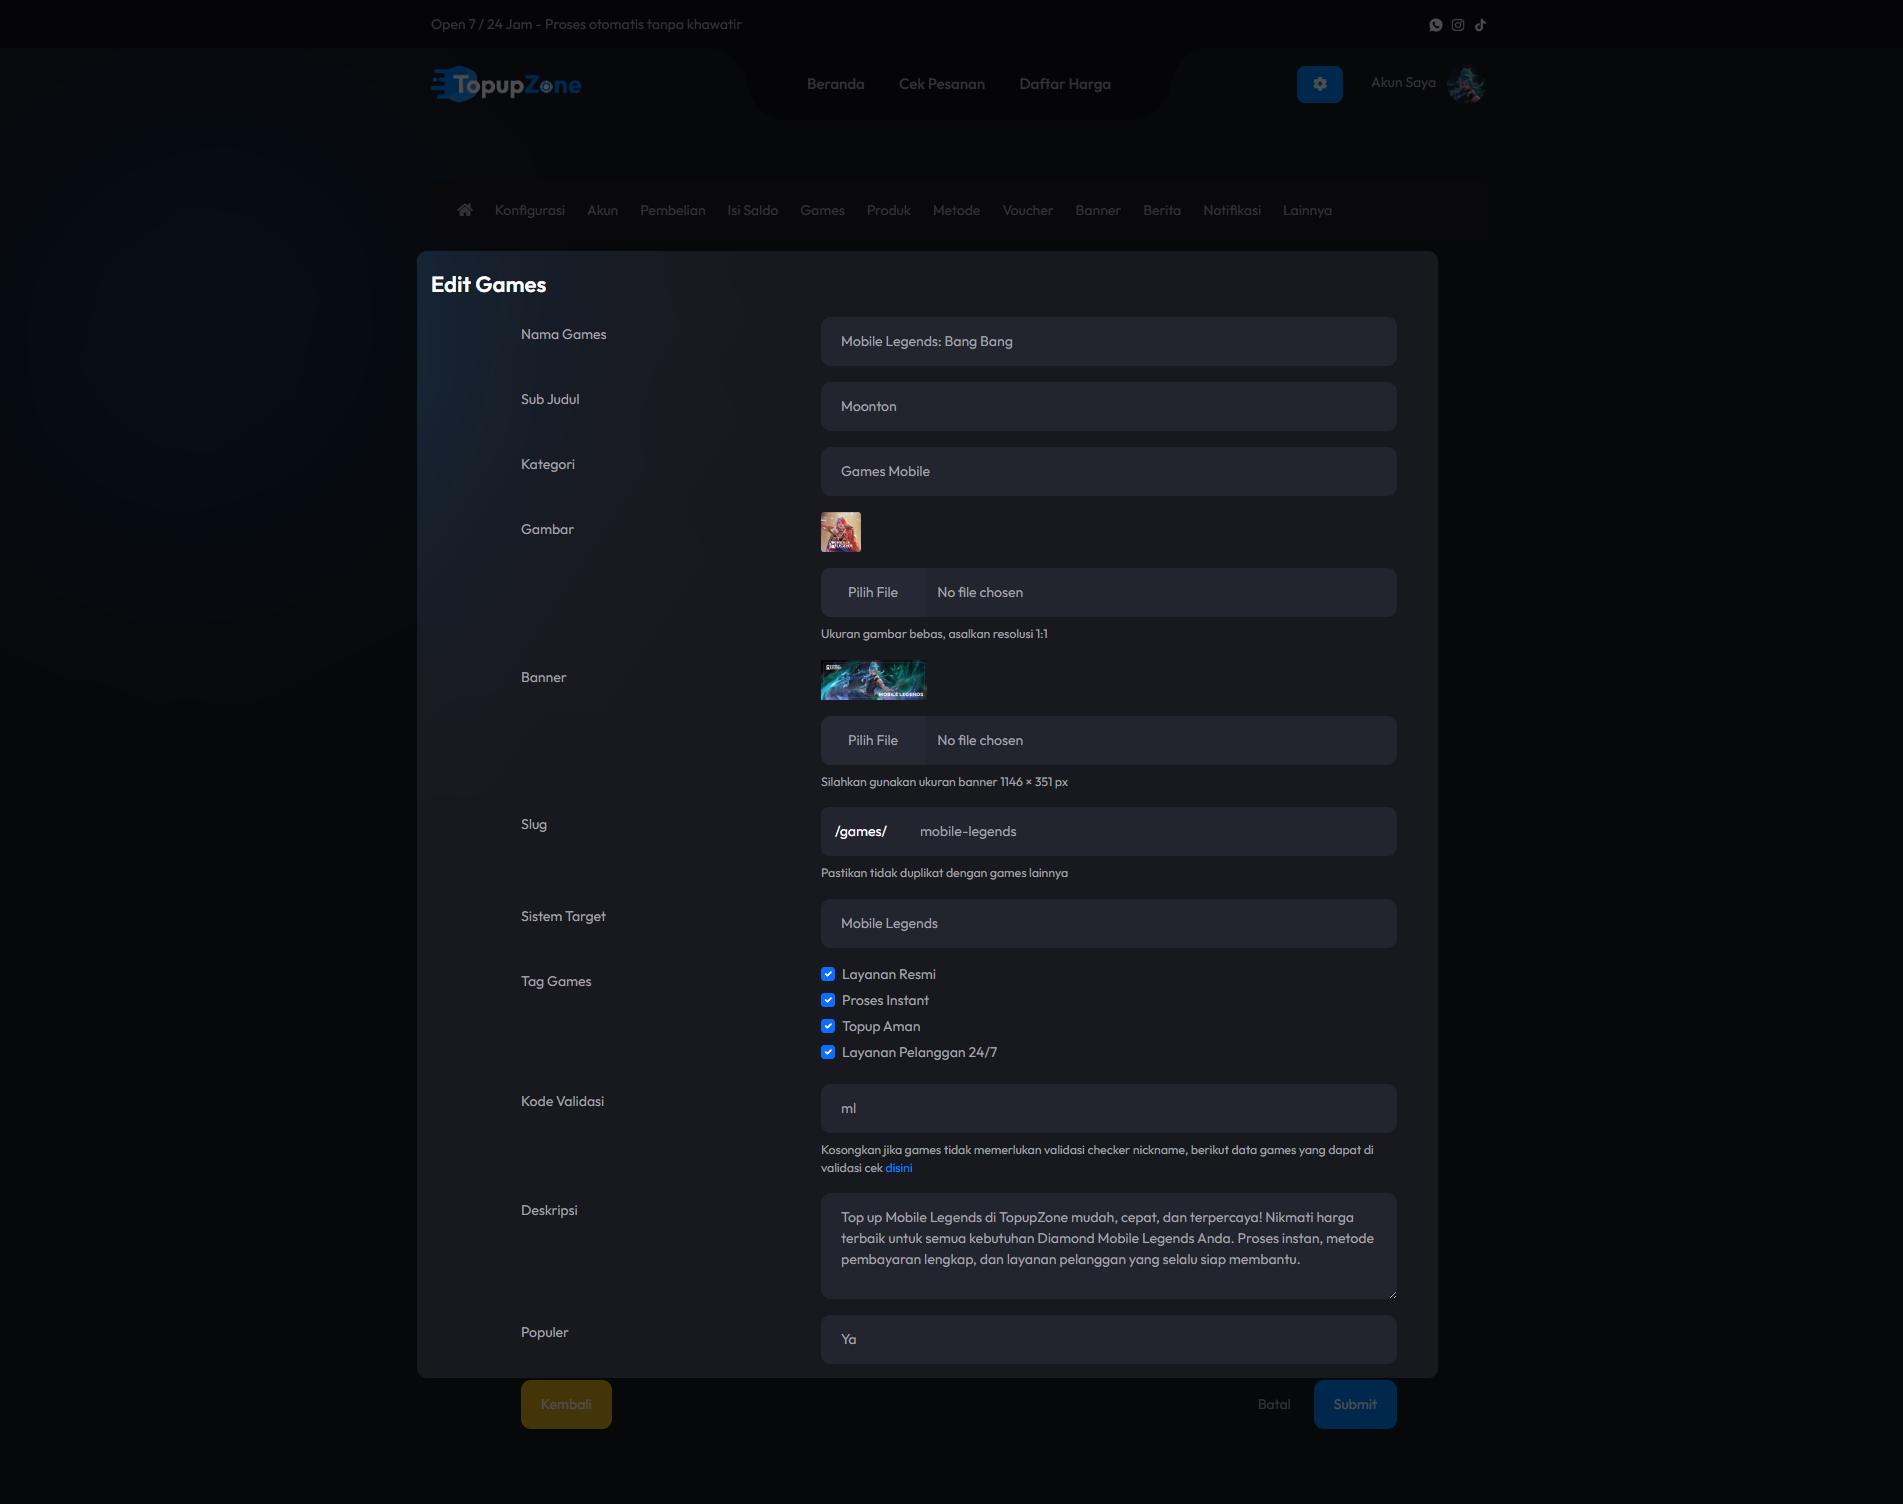Click the Akun Saya text link
Image resolution: width=1903 pixels, height=1504 pixels.
(x=1403, y=83)
